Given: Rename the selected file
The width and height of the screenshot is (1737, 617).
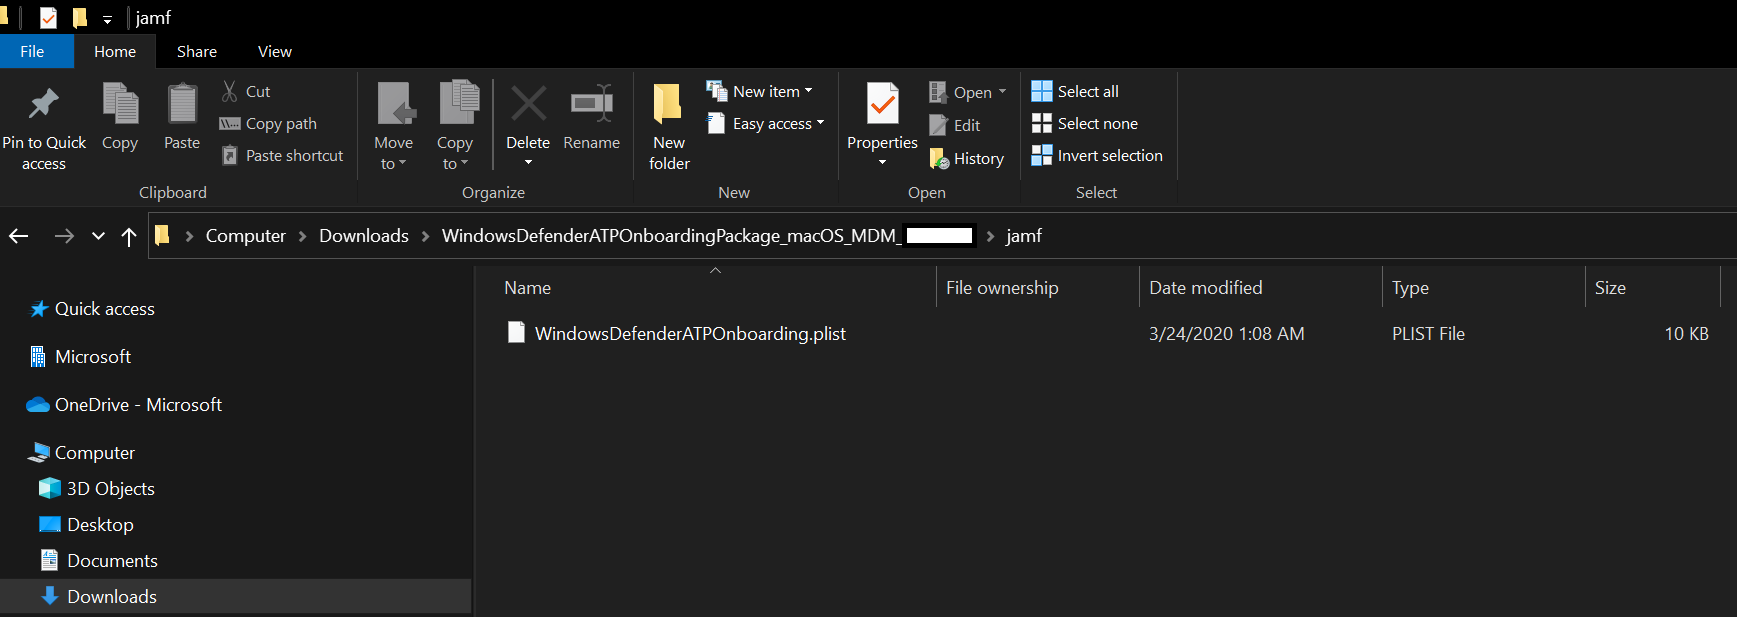Looking at the screenshot, I should coord(592,117).
